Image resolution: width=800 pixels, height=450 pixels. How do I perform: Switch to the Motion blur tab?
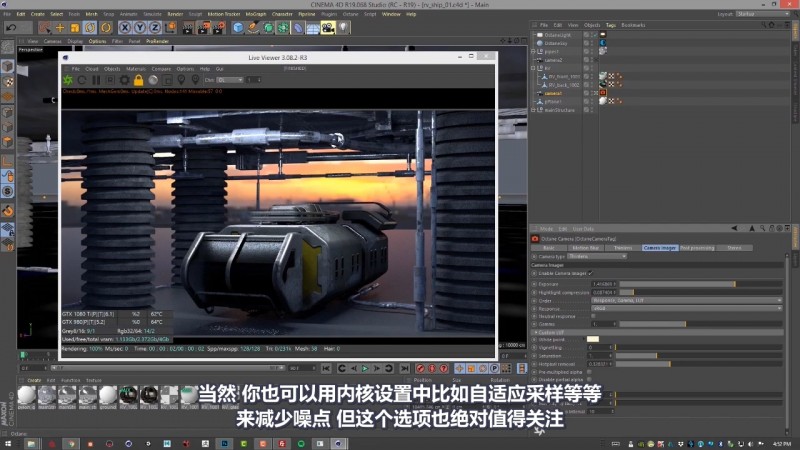(585, 248)
